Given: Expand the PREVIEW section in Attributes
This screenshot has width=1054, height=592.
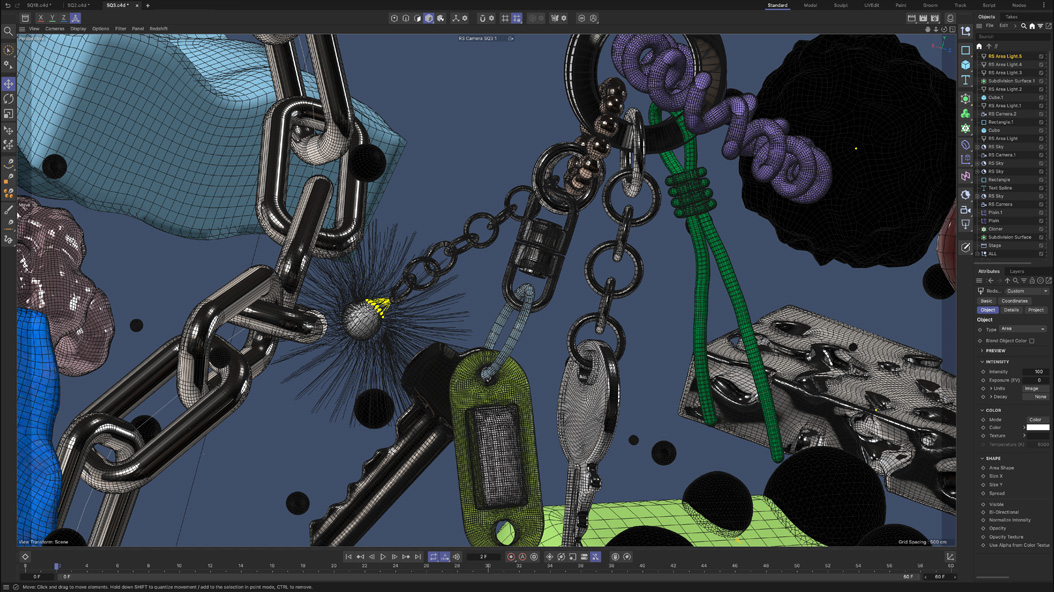Looking at the screenshot, I should (x=982, y=350).
